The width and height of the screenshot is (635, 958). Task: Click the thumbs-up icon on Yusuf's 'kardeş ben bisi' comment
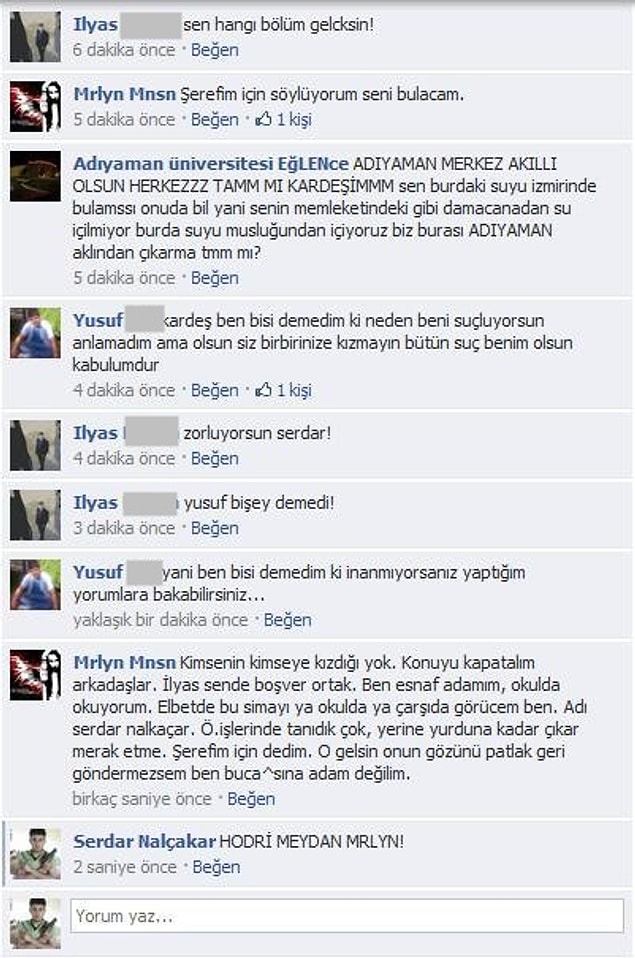(264, 389)
